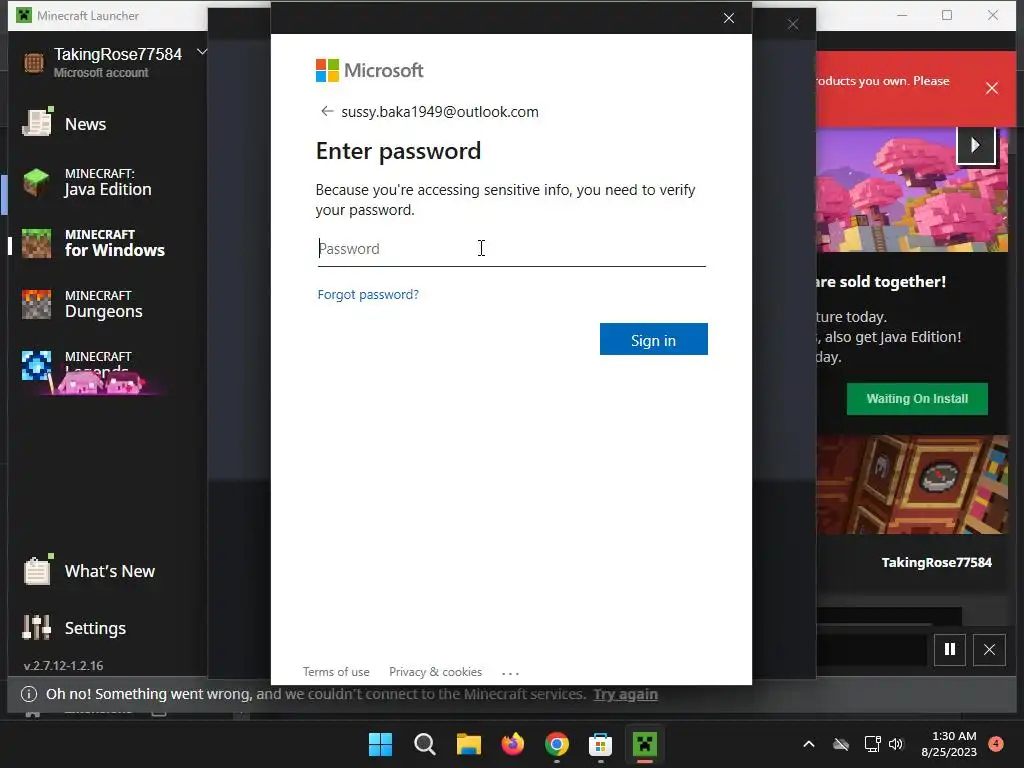Open the News section in launcher sidebar
Image resolution: width=1024 pixels, height=768 pixels.
(85, 124)
